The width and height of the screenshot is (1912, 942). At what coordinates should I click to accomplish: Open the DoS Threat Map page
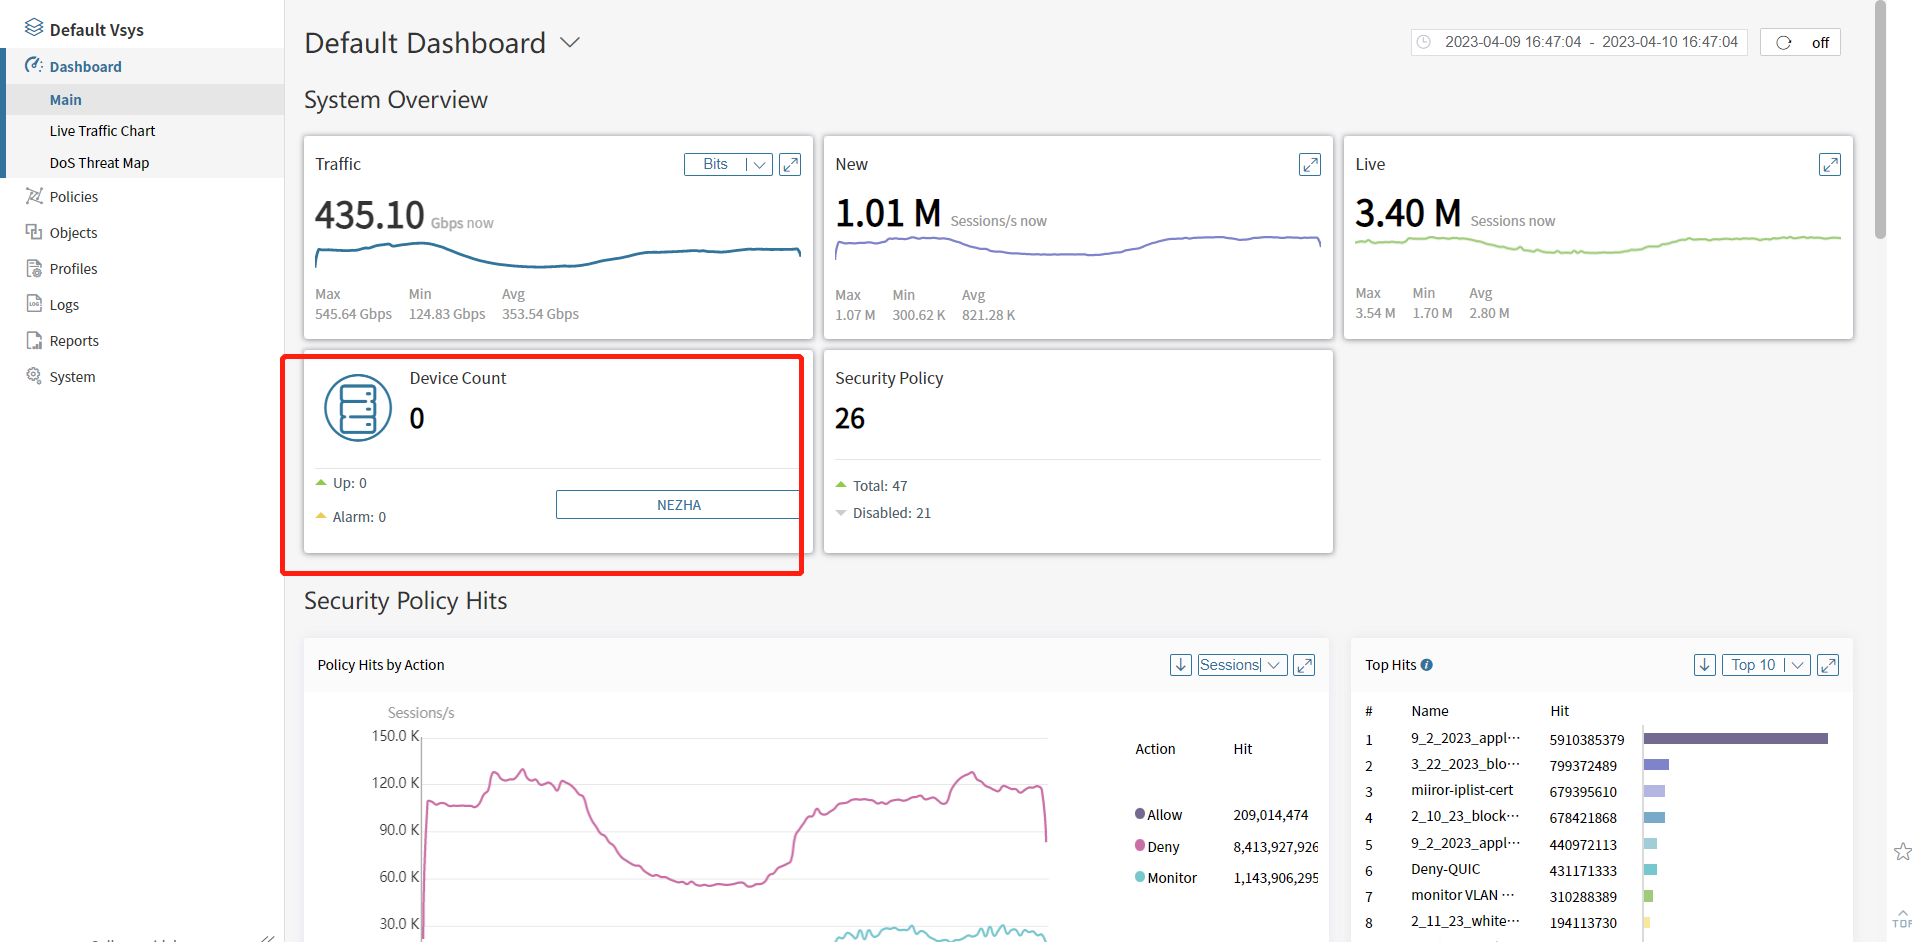point(99,163)
